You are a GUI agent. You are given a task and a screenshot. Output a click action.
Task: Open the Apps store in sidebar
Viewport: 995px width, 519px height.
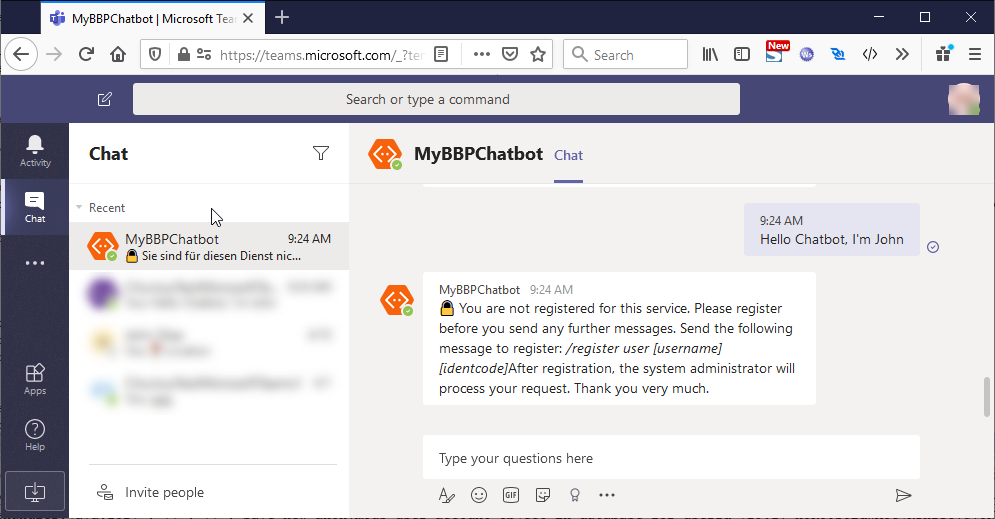(35, 379)
